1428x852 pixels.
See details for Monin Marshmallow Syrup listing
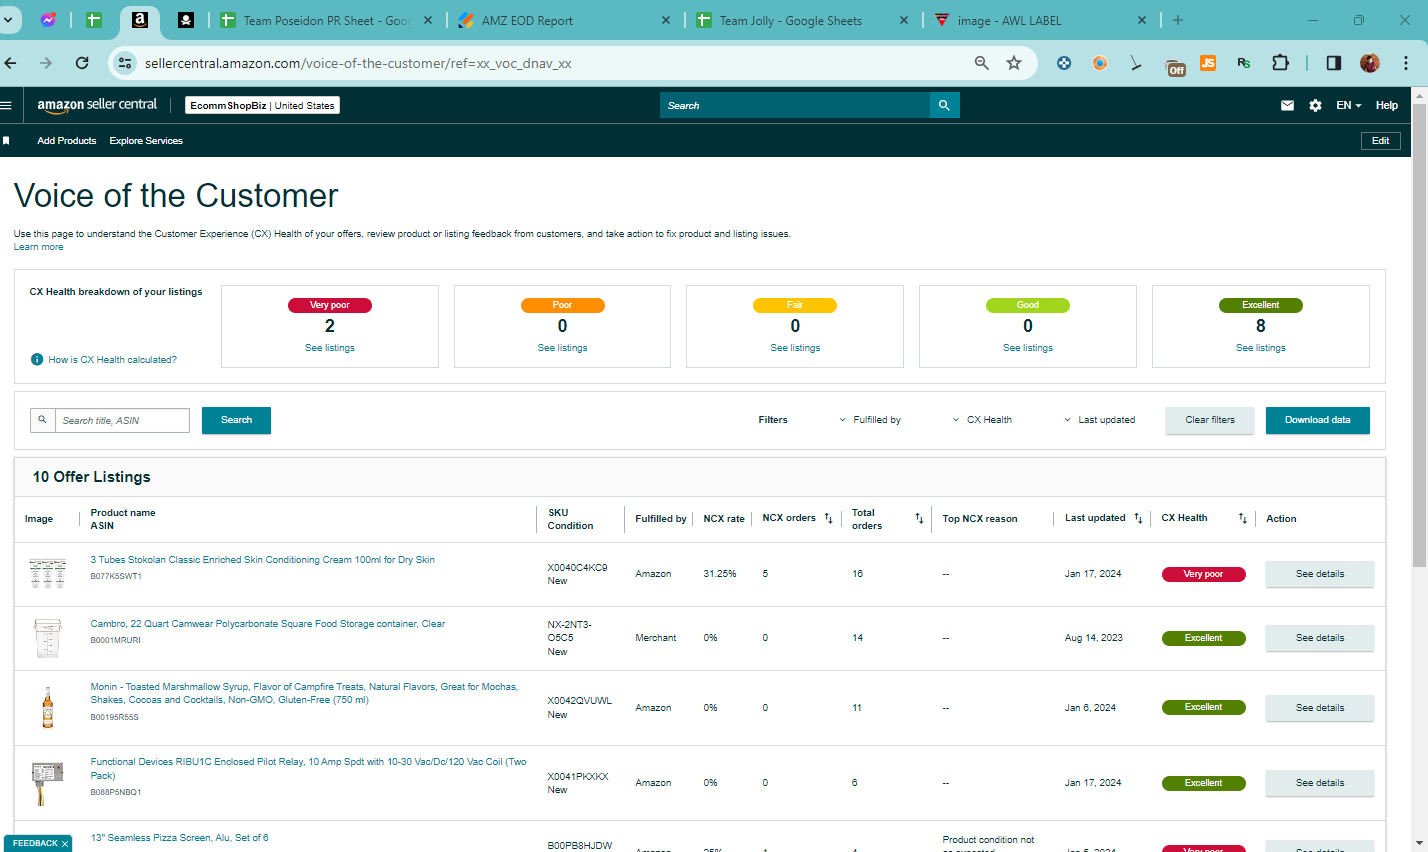pyautogui.click(x=1319, y=708)
